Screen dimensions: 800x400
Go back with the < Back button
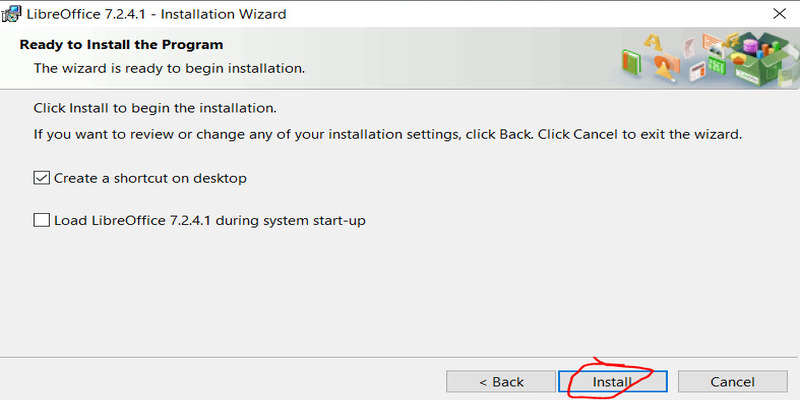coord(501,382)
